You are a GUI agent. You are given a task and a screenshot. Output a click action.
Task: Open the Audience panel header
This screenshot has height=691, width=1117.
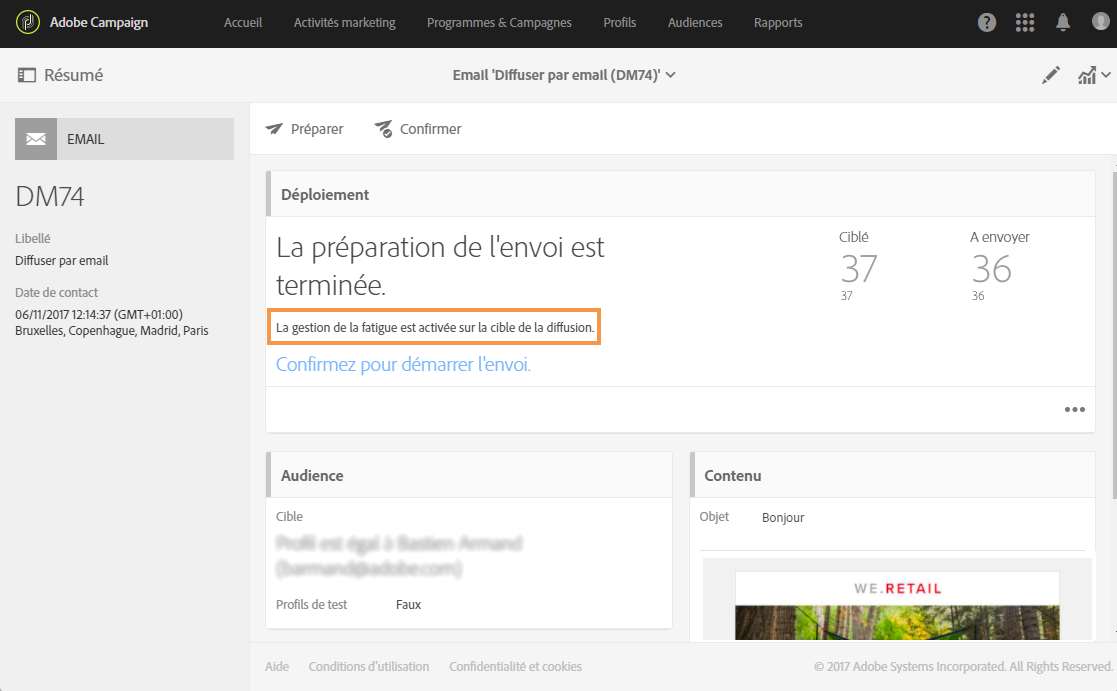[469, 475]
